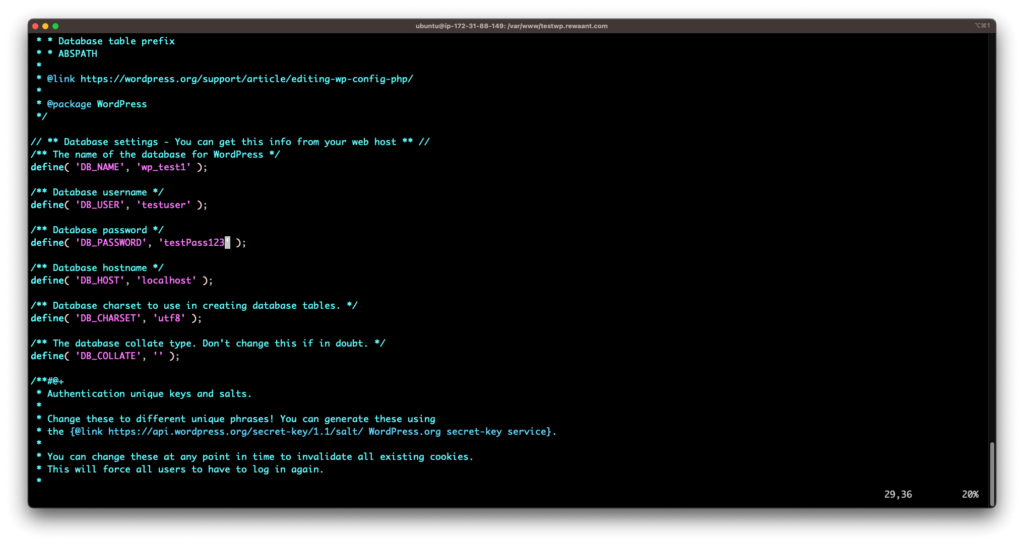The height and width of the screenshot is (545, 1024).
Task: Click the wordpress.org editing-wp-config-php link
Action: [246, 79]
